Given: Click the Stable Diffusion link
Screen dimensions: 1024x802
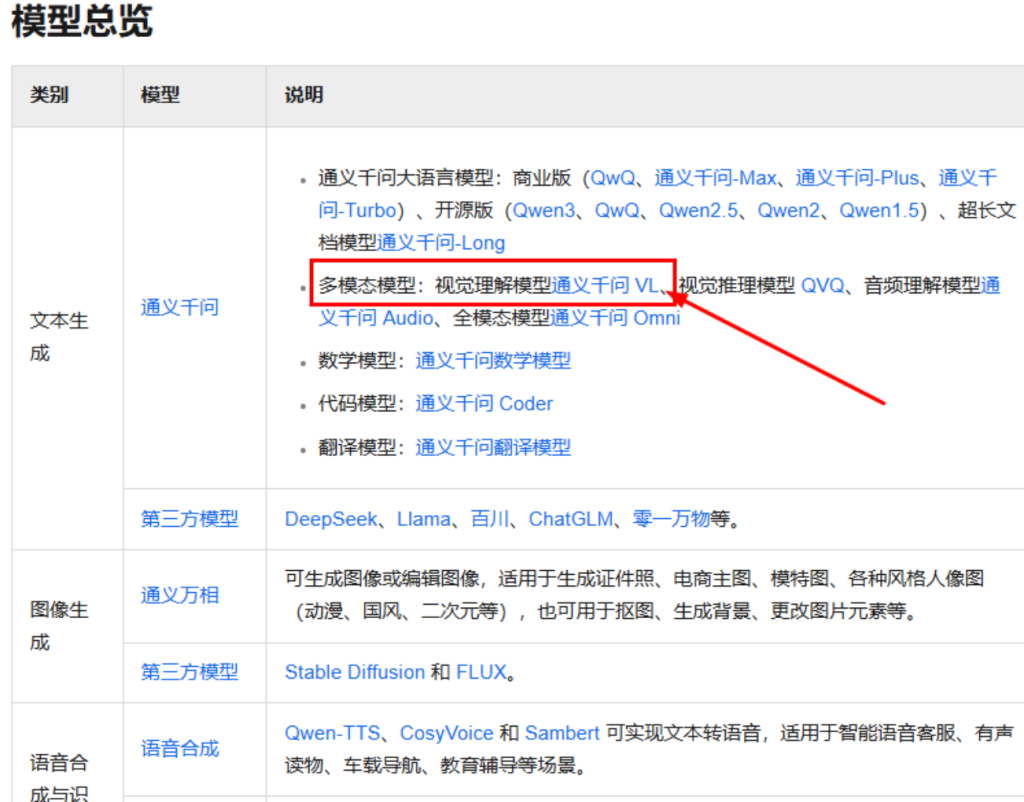Looking at the screenshot, I should [354, 672].
